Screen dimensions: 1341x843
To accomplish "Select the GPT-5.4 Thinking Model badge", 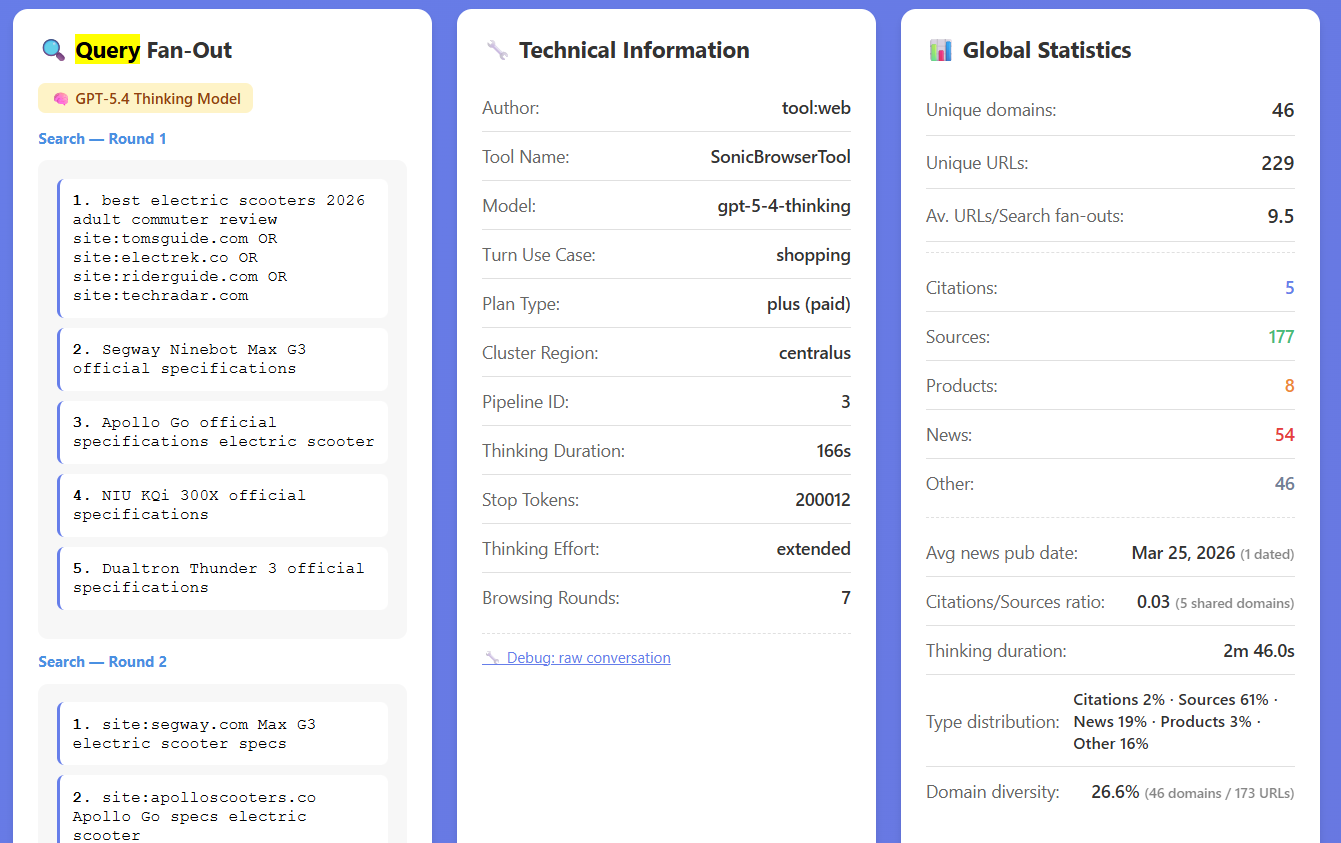I will [145, 98].
